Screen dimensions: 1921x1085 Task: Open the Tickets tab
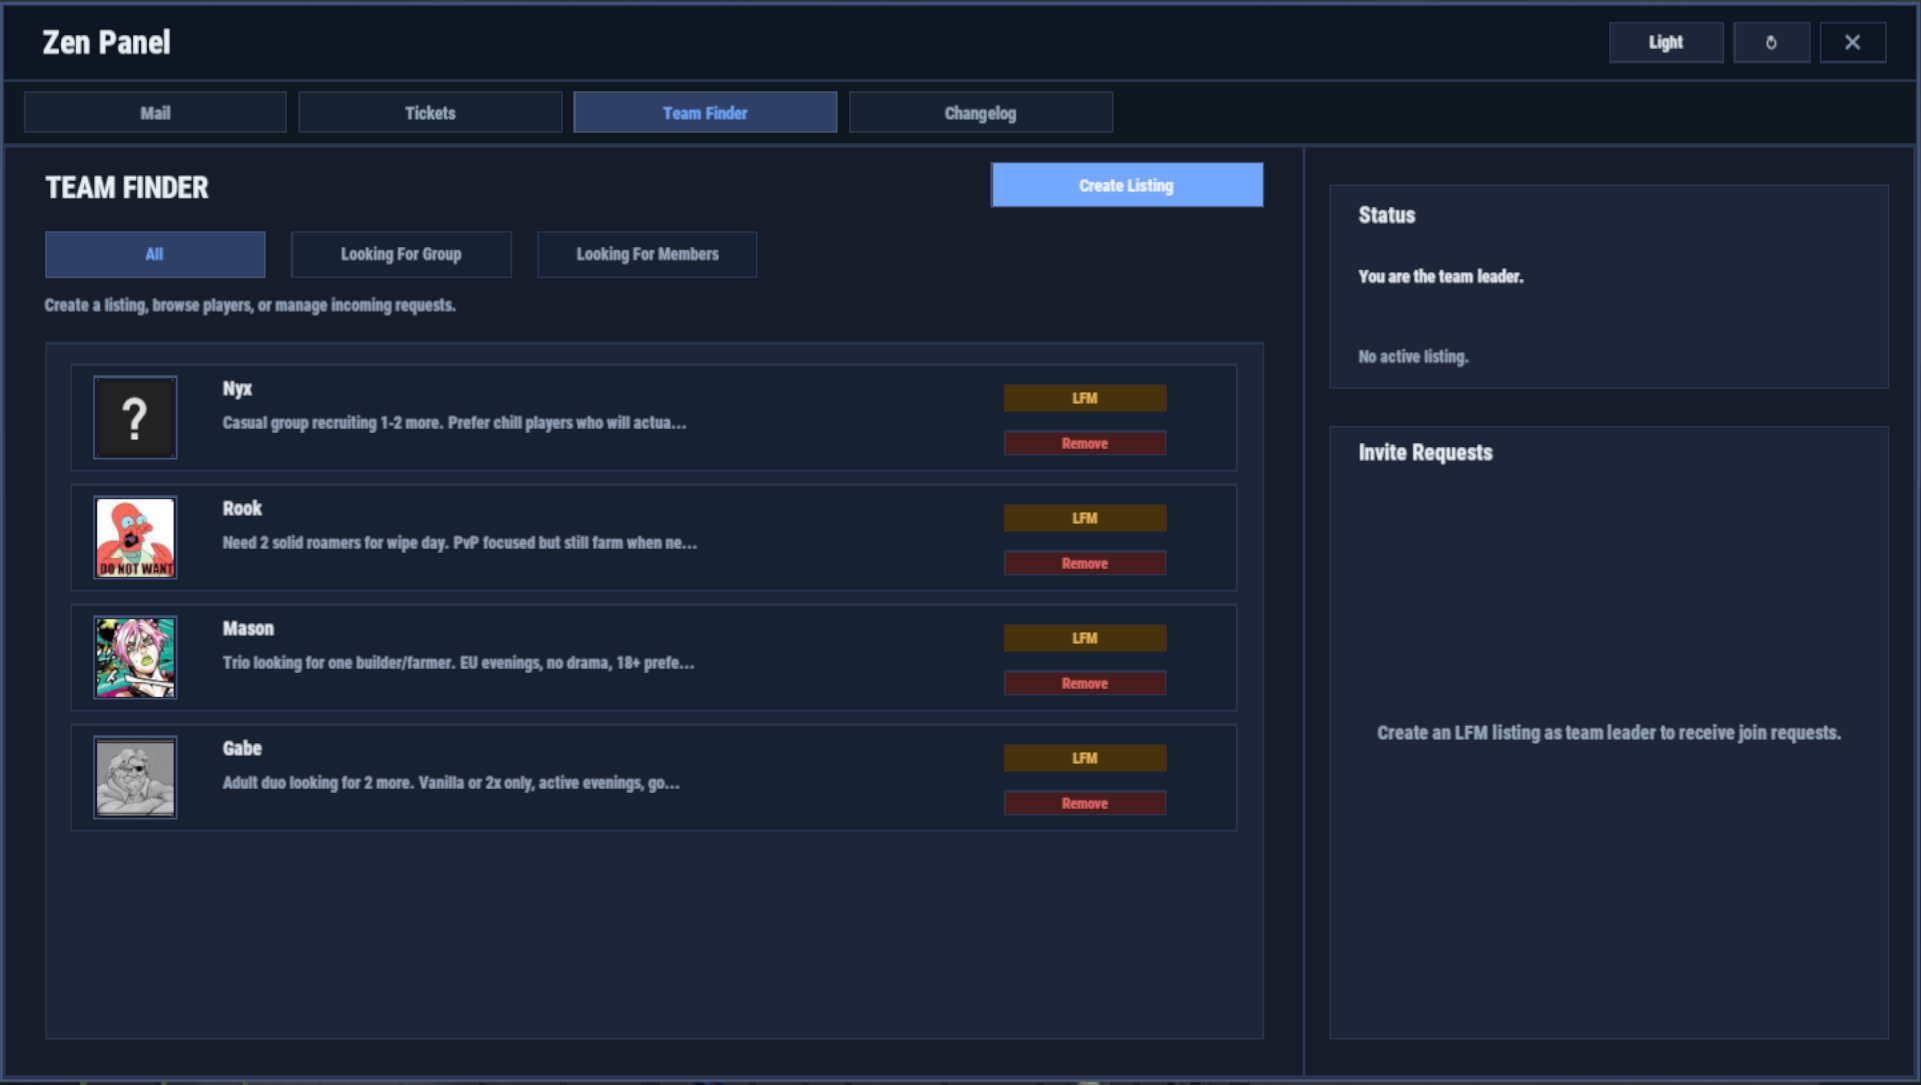click(430, 113)
